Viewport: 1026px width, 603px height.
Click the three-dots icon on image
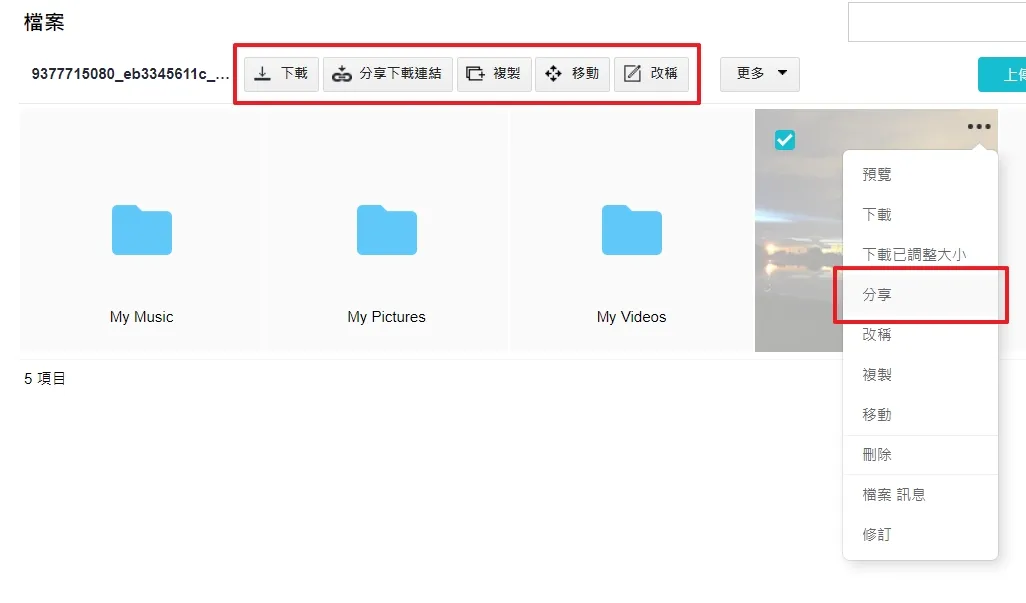click(979, 127)
